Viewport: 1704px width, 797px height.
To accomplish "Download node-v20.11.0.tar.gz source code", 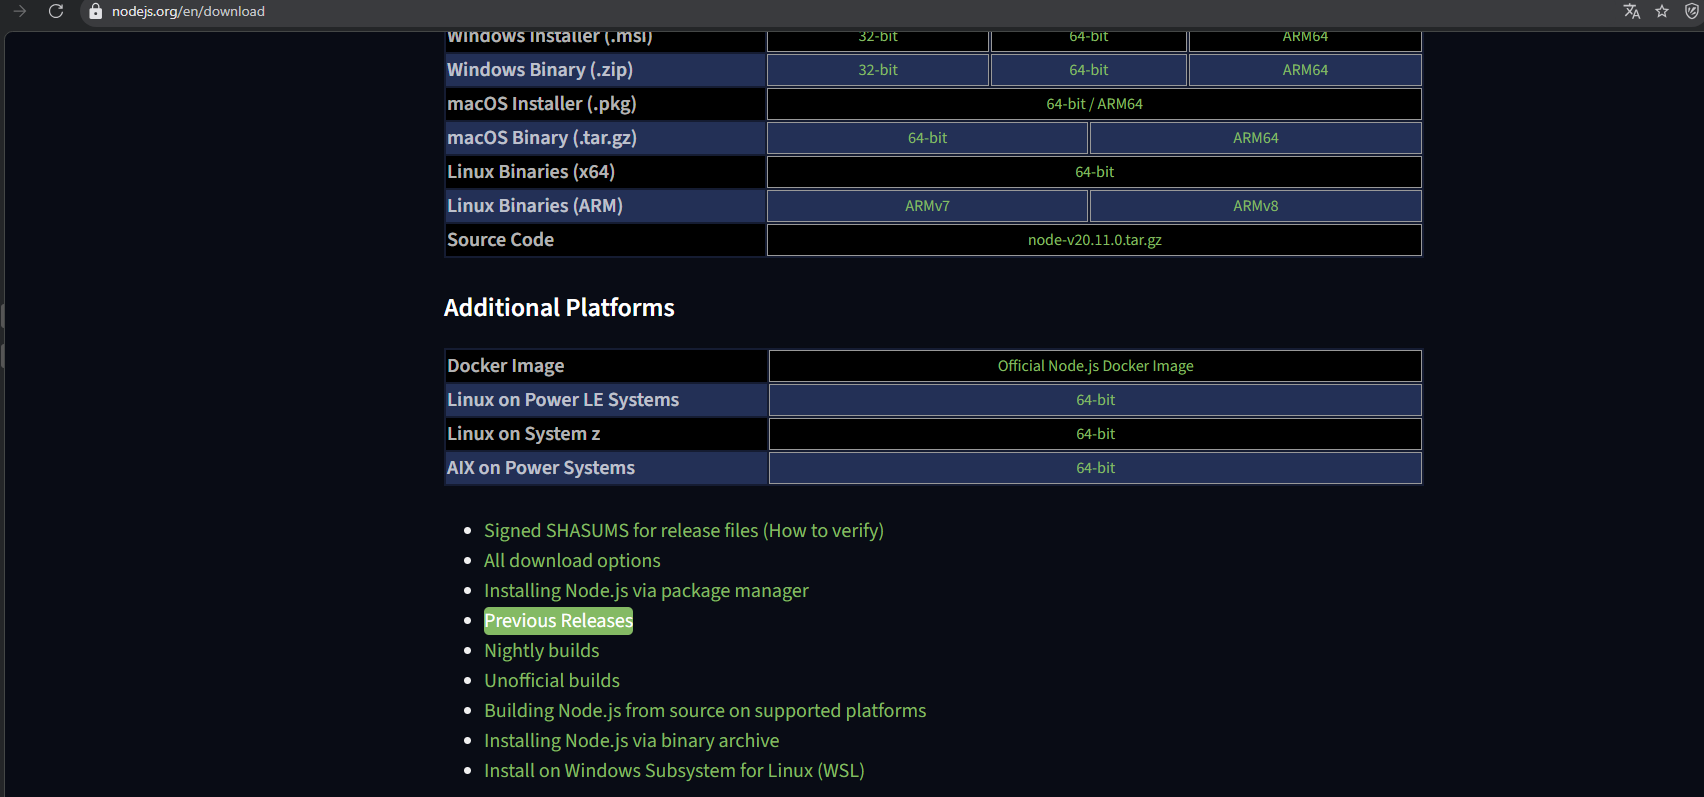I will (x=1094, y=240).
